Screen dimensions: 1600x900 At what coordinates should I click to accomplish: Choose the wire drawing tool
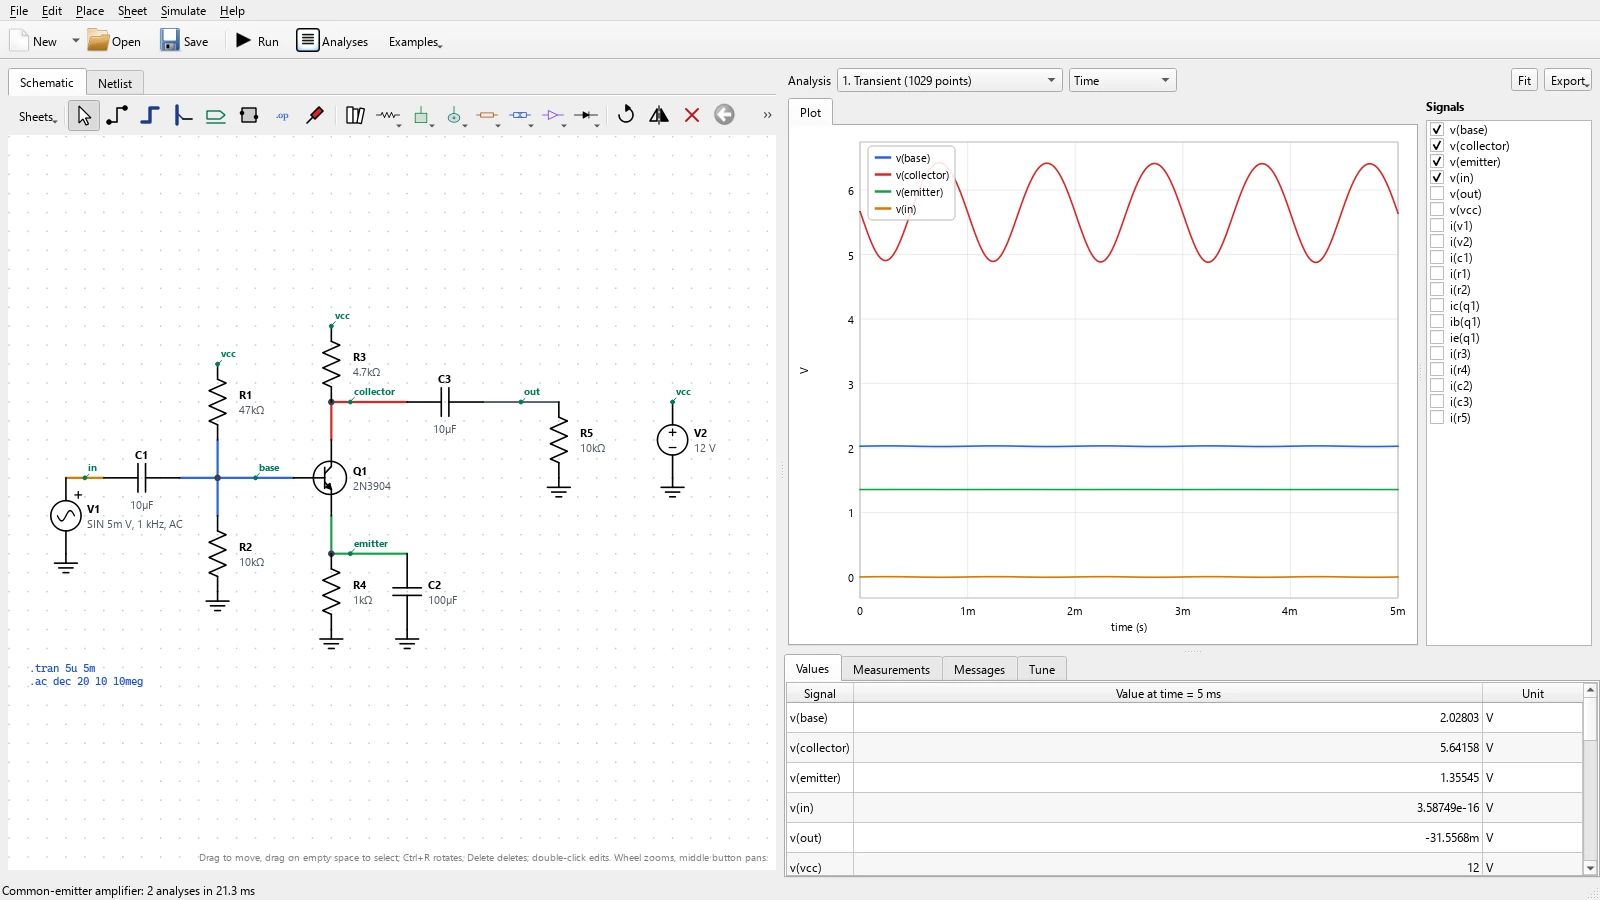pyautogui.click(x=117, y=116)
